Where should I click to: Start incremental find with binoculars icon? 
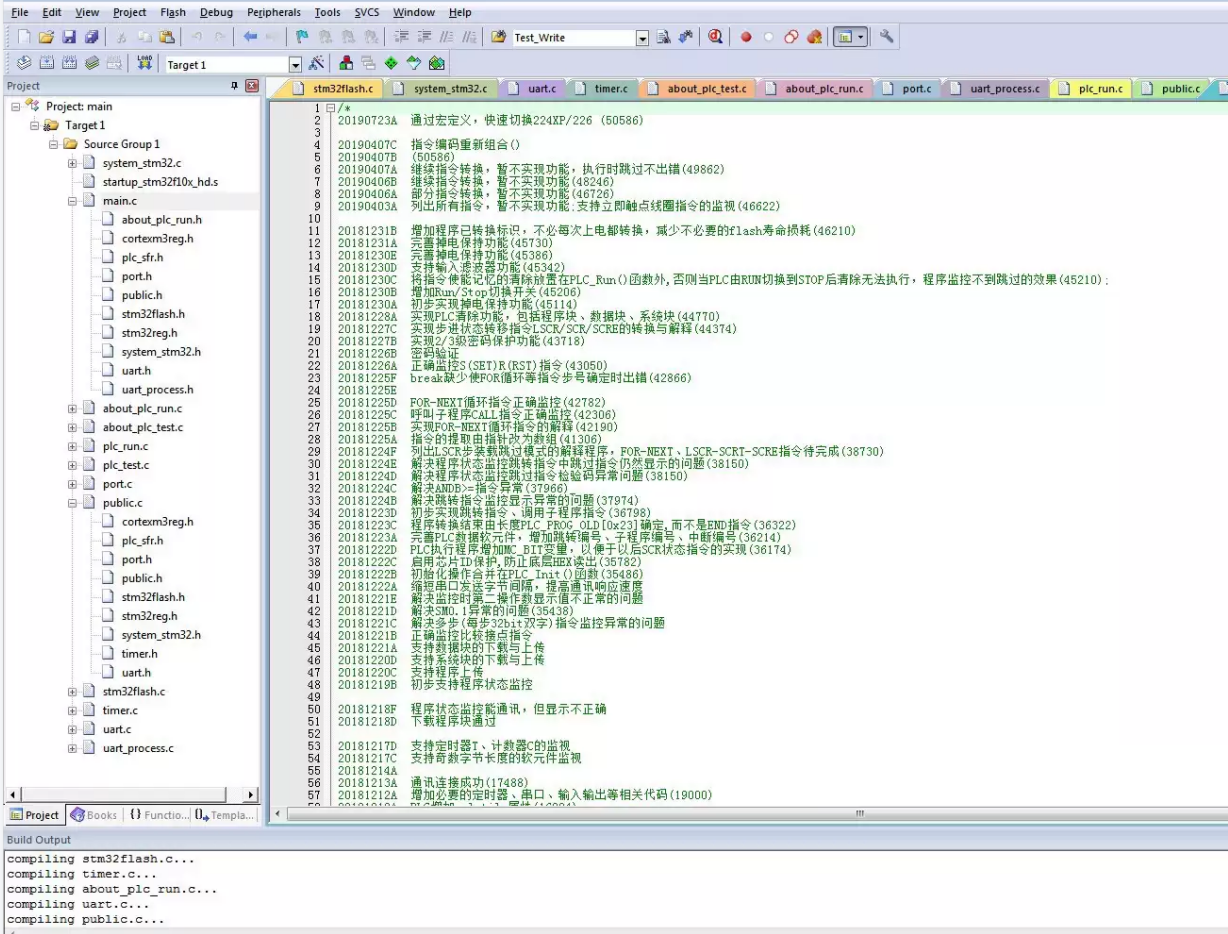(685, 37)
